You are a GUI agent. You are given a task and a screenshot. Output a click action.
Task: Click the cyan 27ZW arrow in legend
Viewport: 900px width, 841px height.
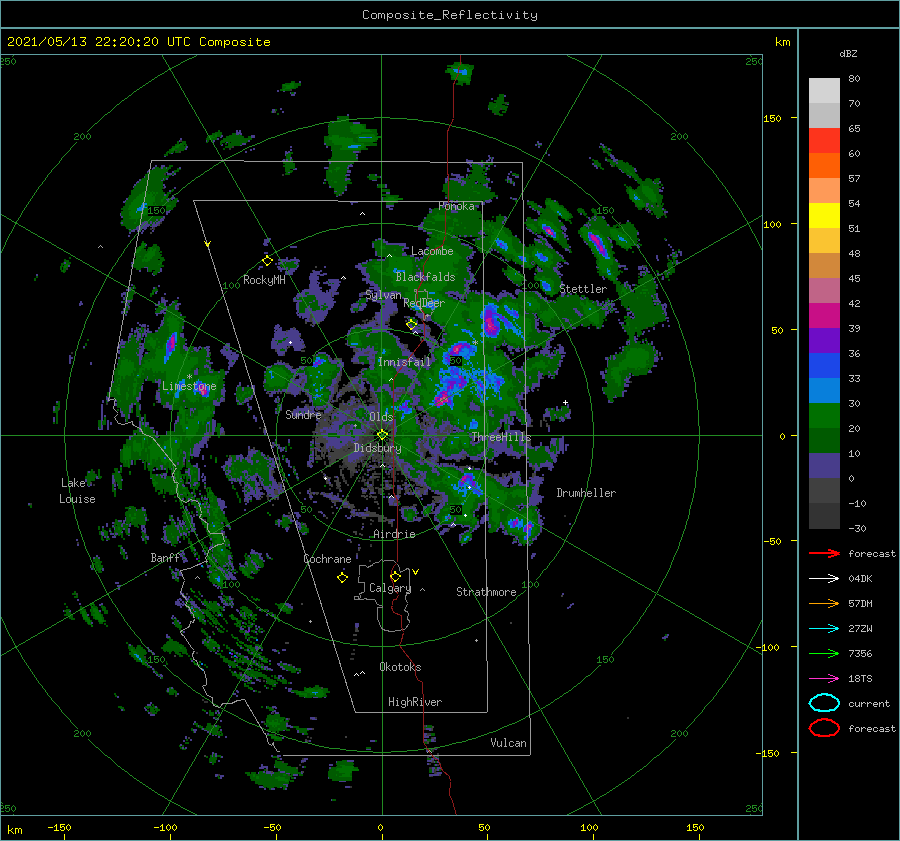pos(824,629)
